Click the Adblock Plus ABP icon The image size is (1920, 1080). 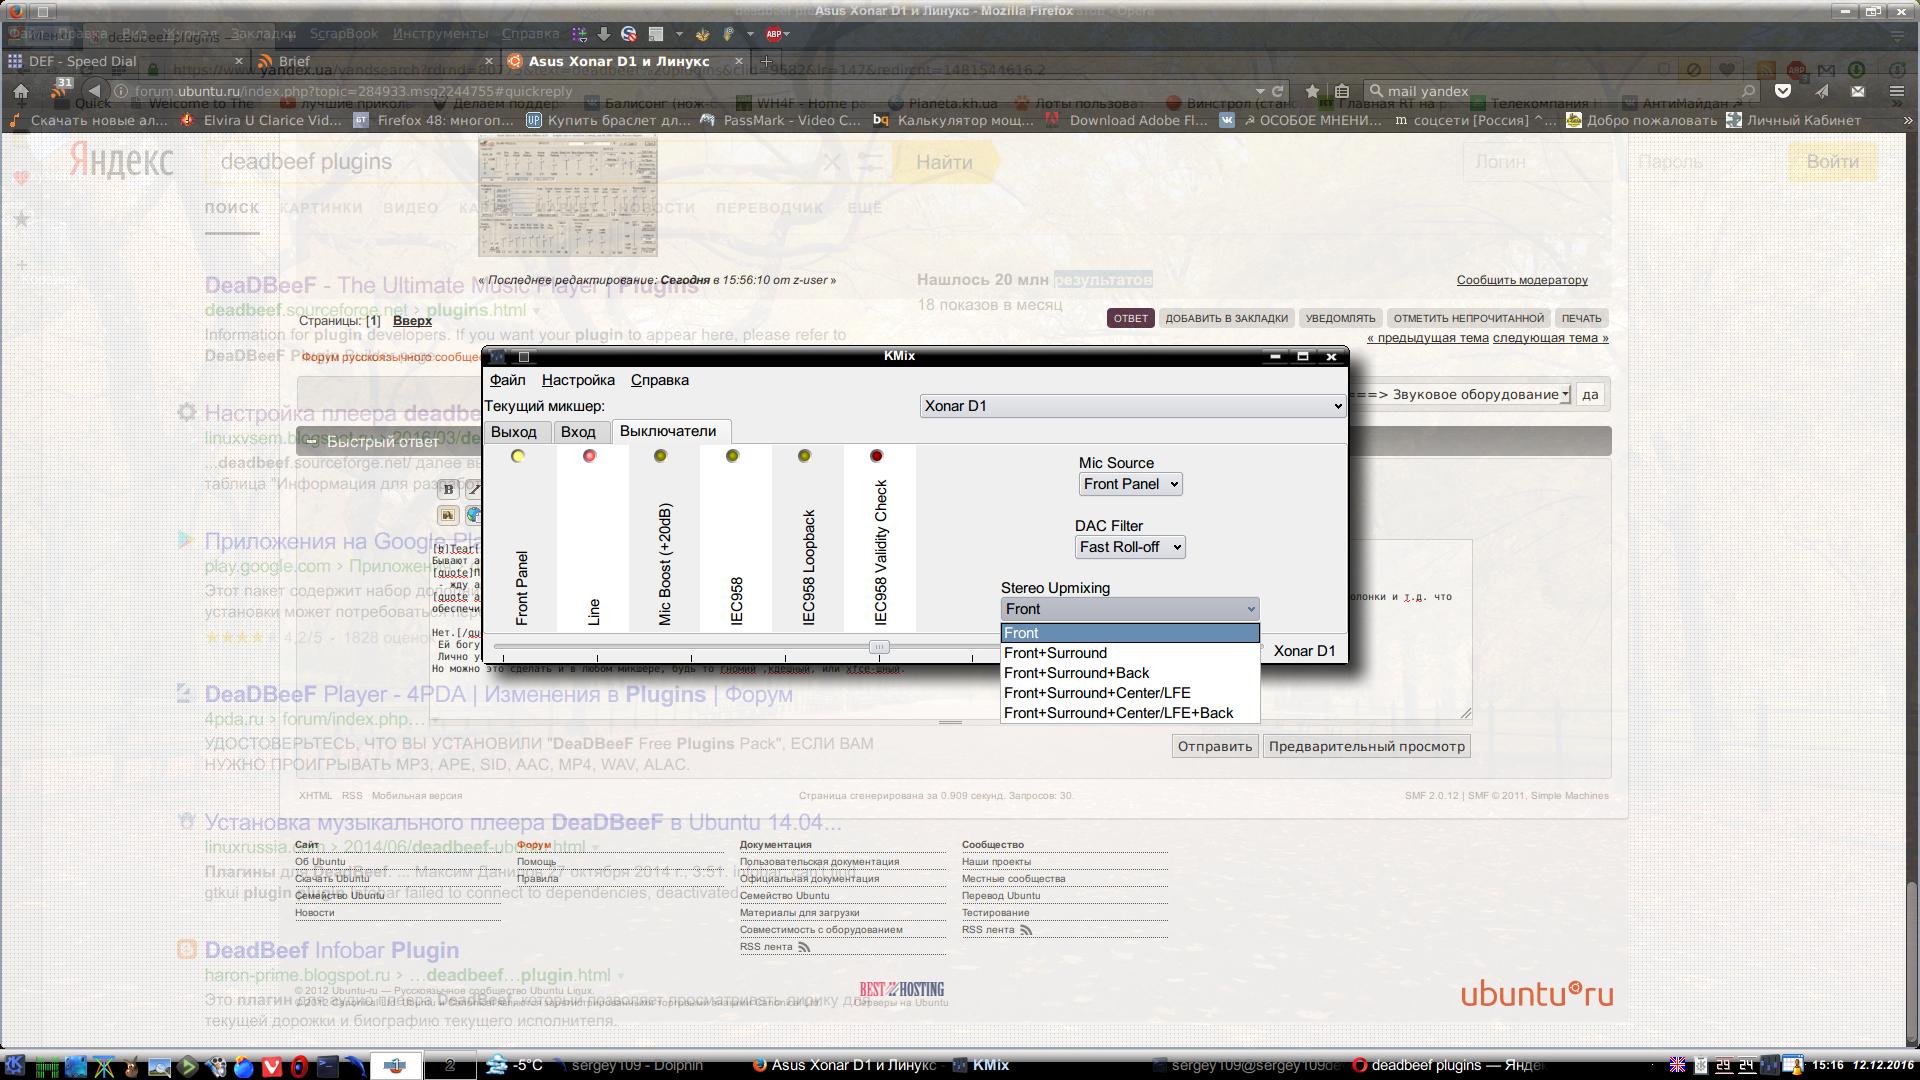tap(773, 34)
